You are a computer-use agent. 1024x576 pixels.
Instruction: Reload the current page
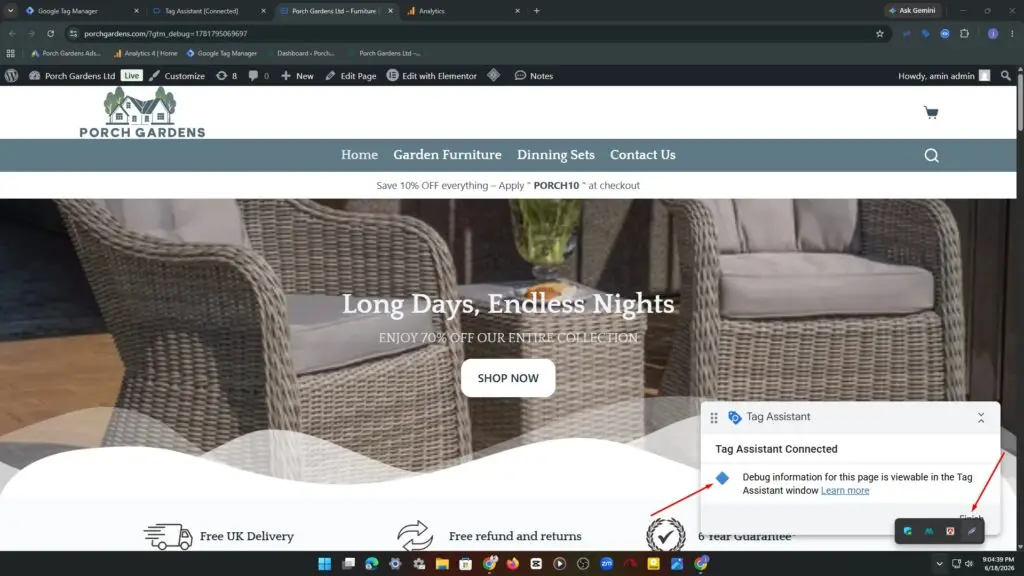pos(50,33)
